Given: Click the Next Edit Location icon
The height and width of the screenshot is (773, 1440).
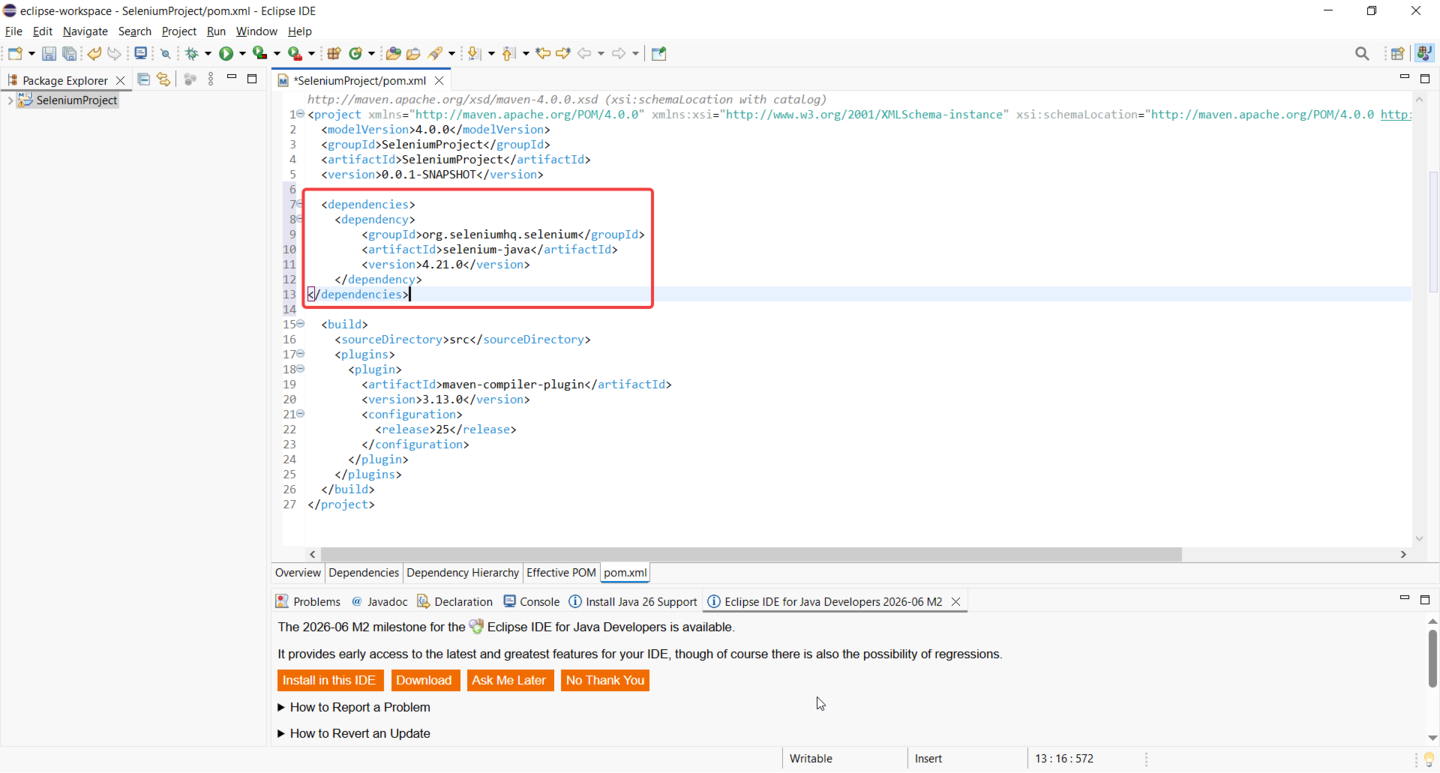Looking at the screenshot, I should [563, 53].
